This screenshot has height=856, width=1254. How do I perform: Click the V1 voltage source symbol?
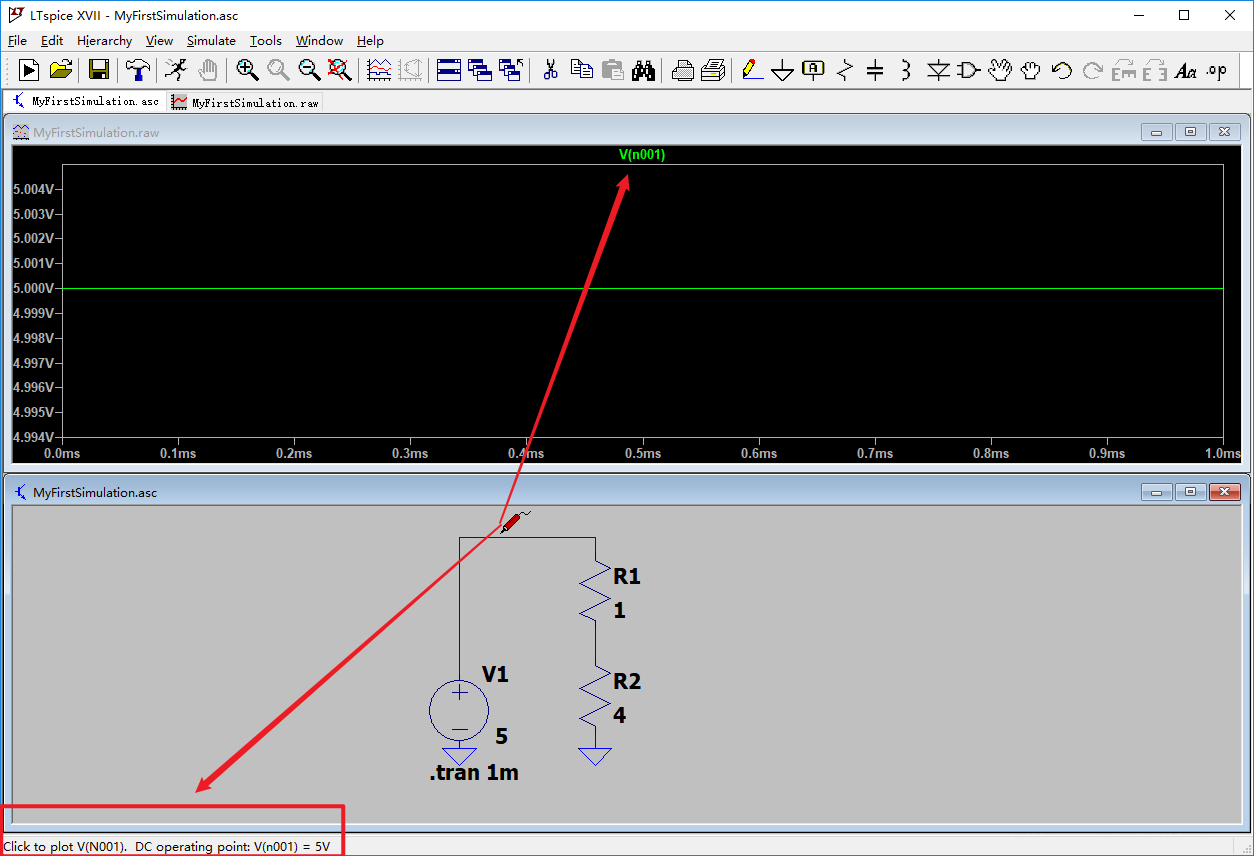(459, 712)
